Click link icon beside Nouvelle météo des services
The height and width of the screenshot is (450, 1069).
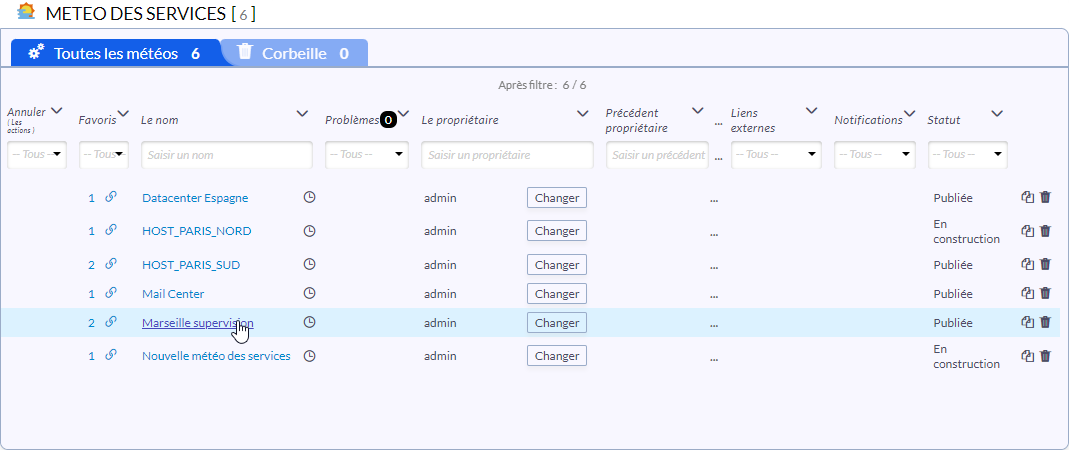[111, 355]
